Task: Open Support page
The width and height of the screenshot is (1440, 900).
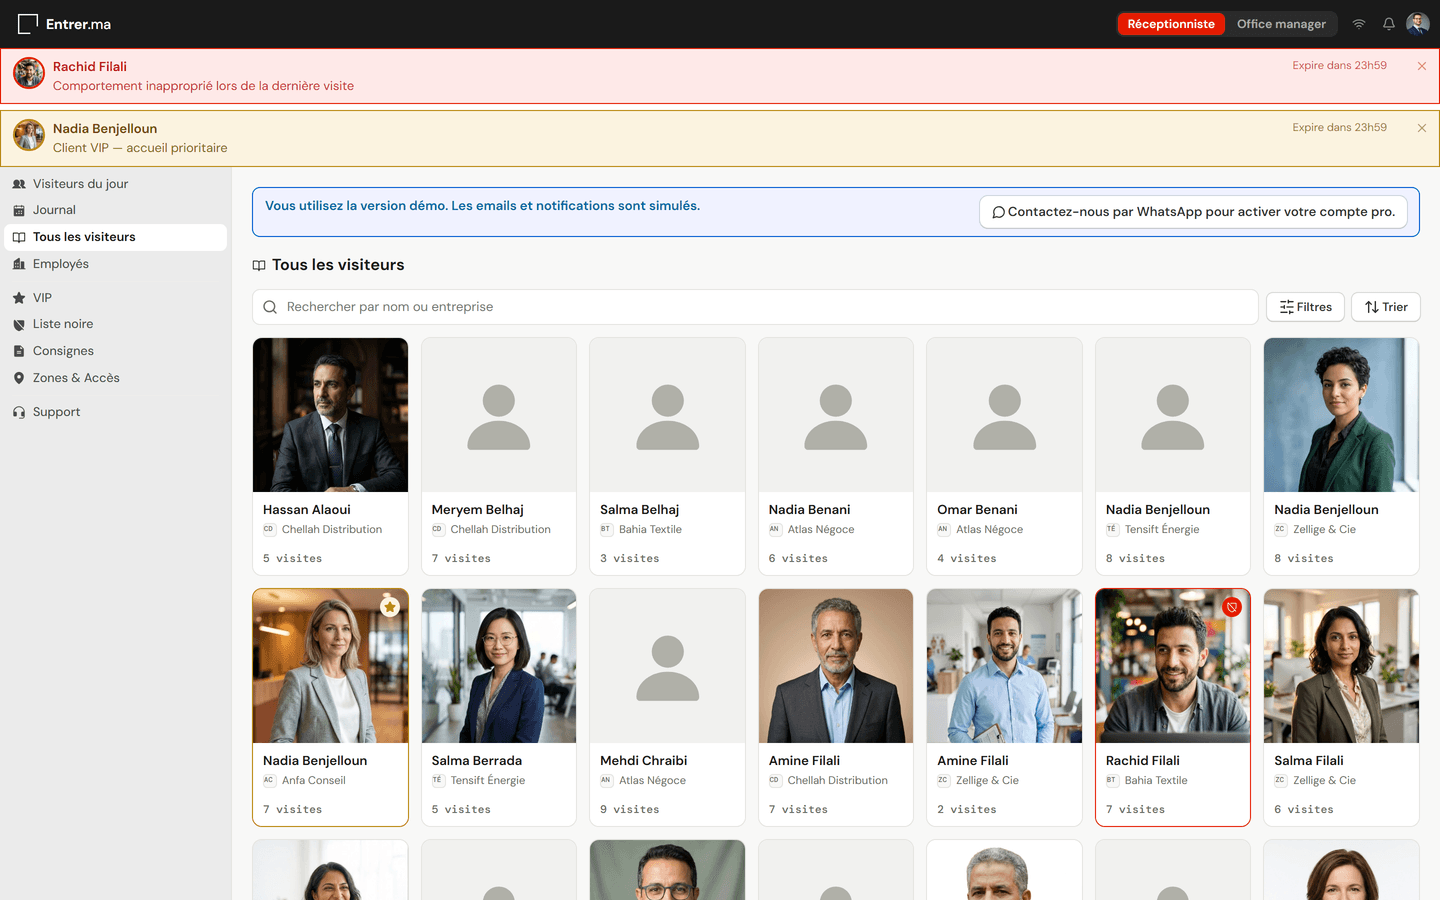Action: (116, 412)
